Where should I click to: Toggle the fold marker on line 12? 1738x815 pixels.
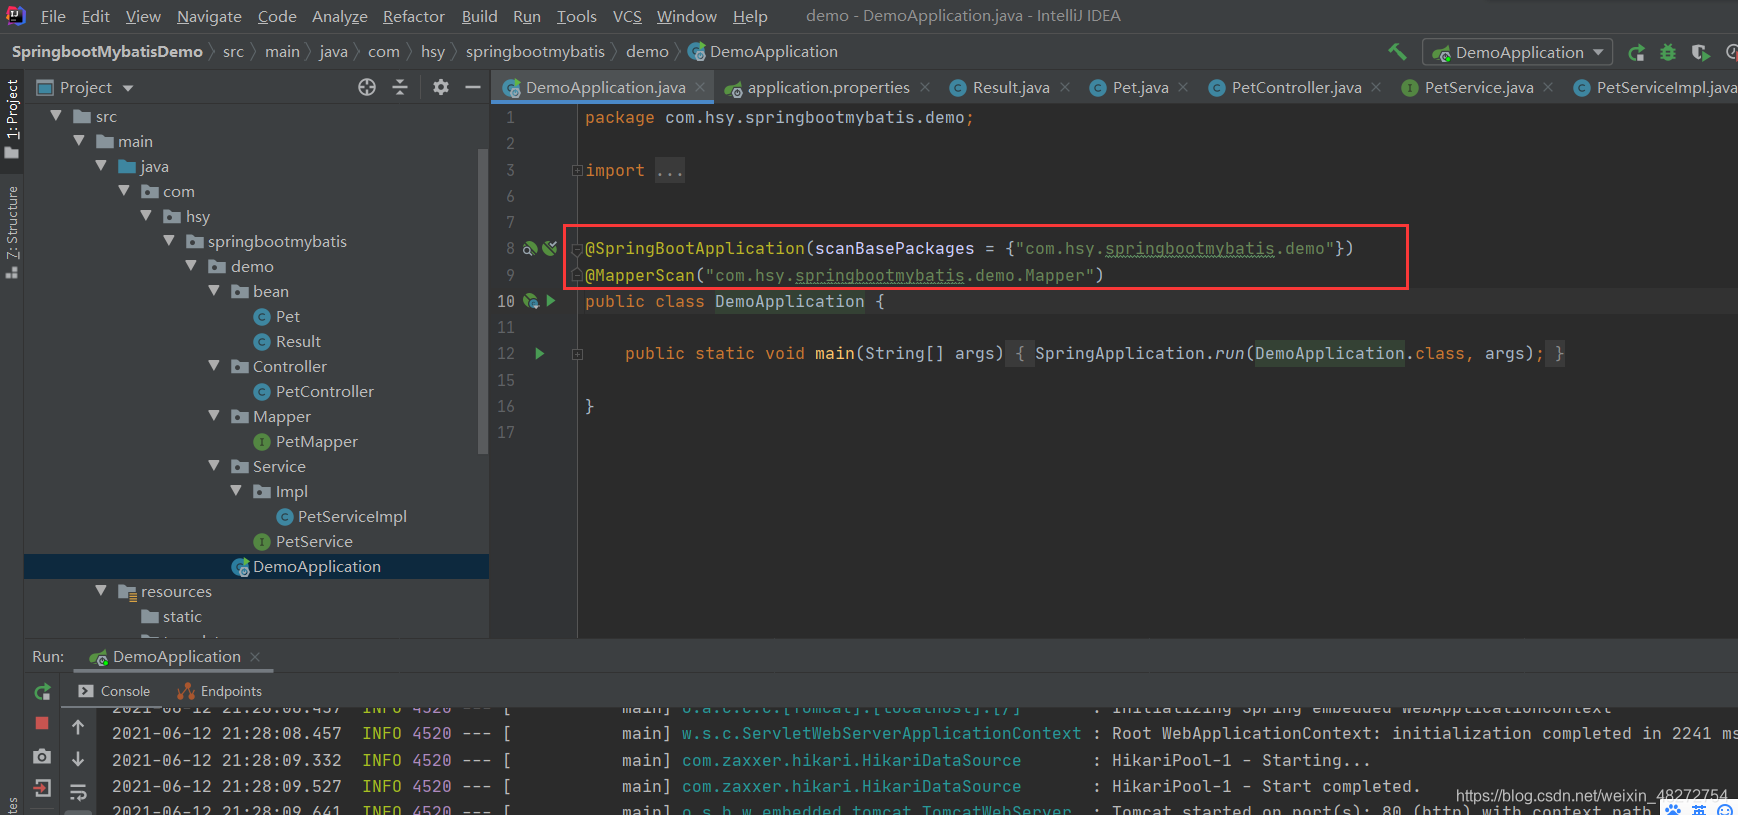pyautogui.click(x=577, y=353)
